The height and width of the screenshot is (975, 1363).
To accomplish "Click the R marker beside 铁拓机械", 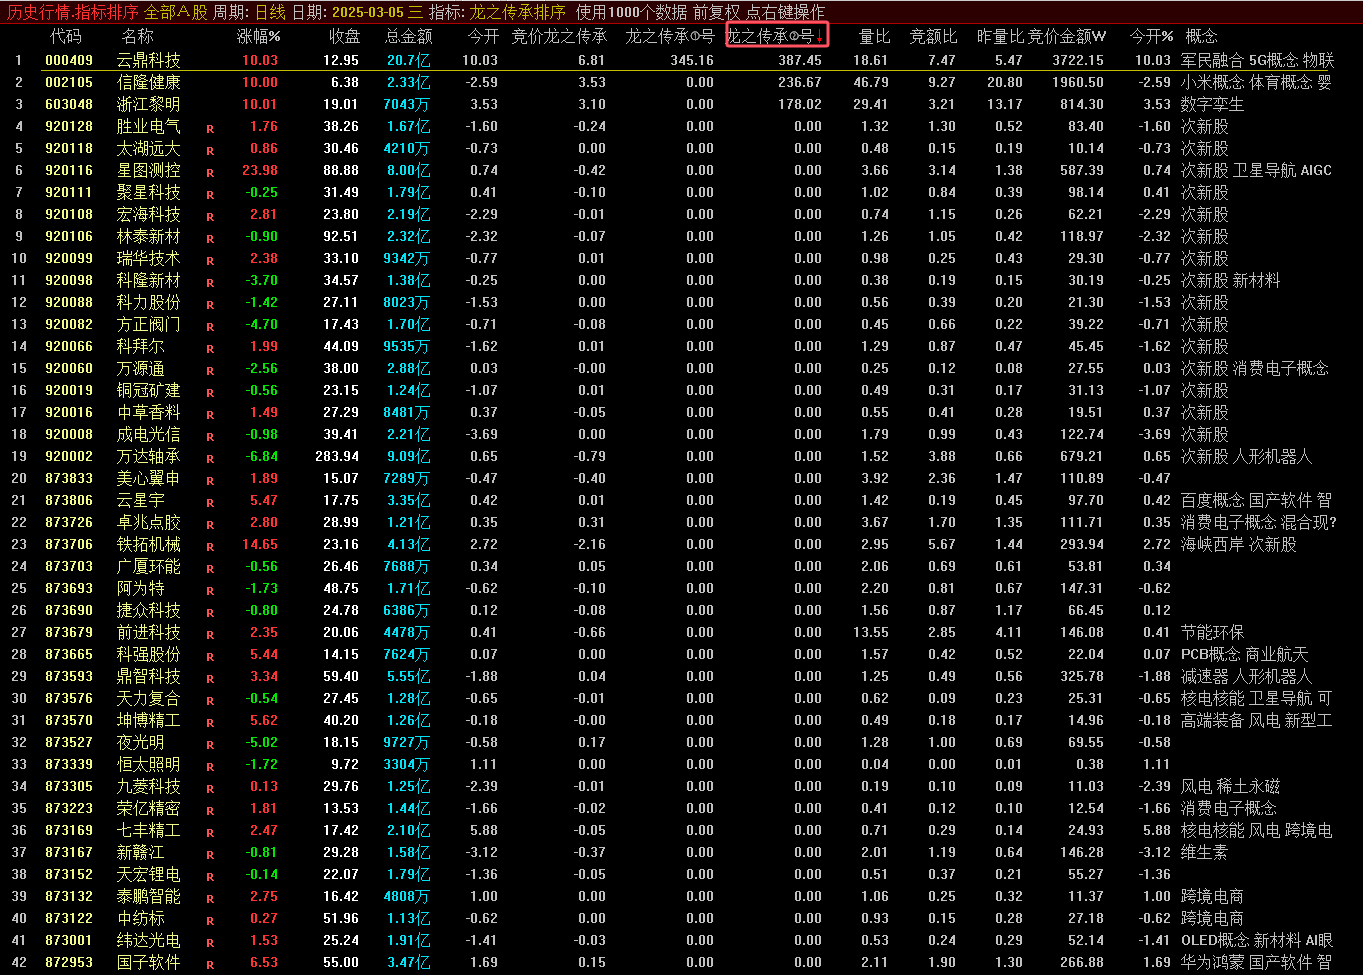I will point(210,547).
